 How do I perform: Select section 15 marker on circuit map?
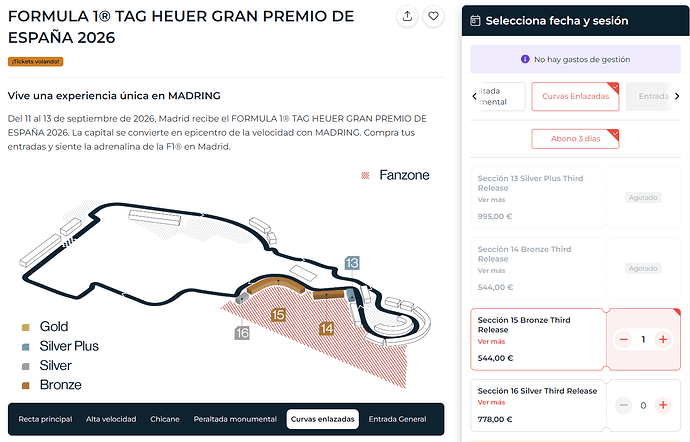pos(279,315)
